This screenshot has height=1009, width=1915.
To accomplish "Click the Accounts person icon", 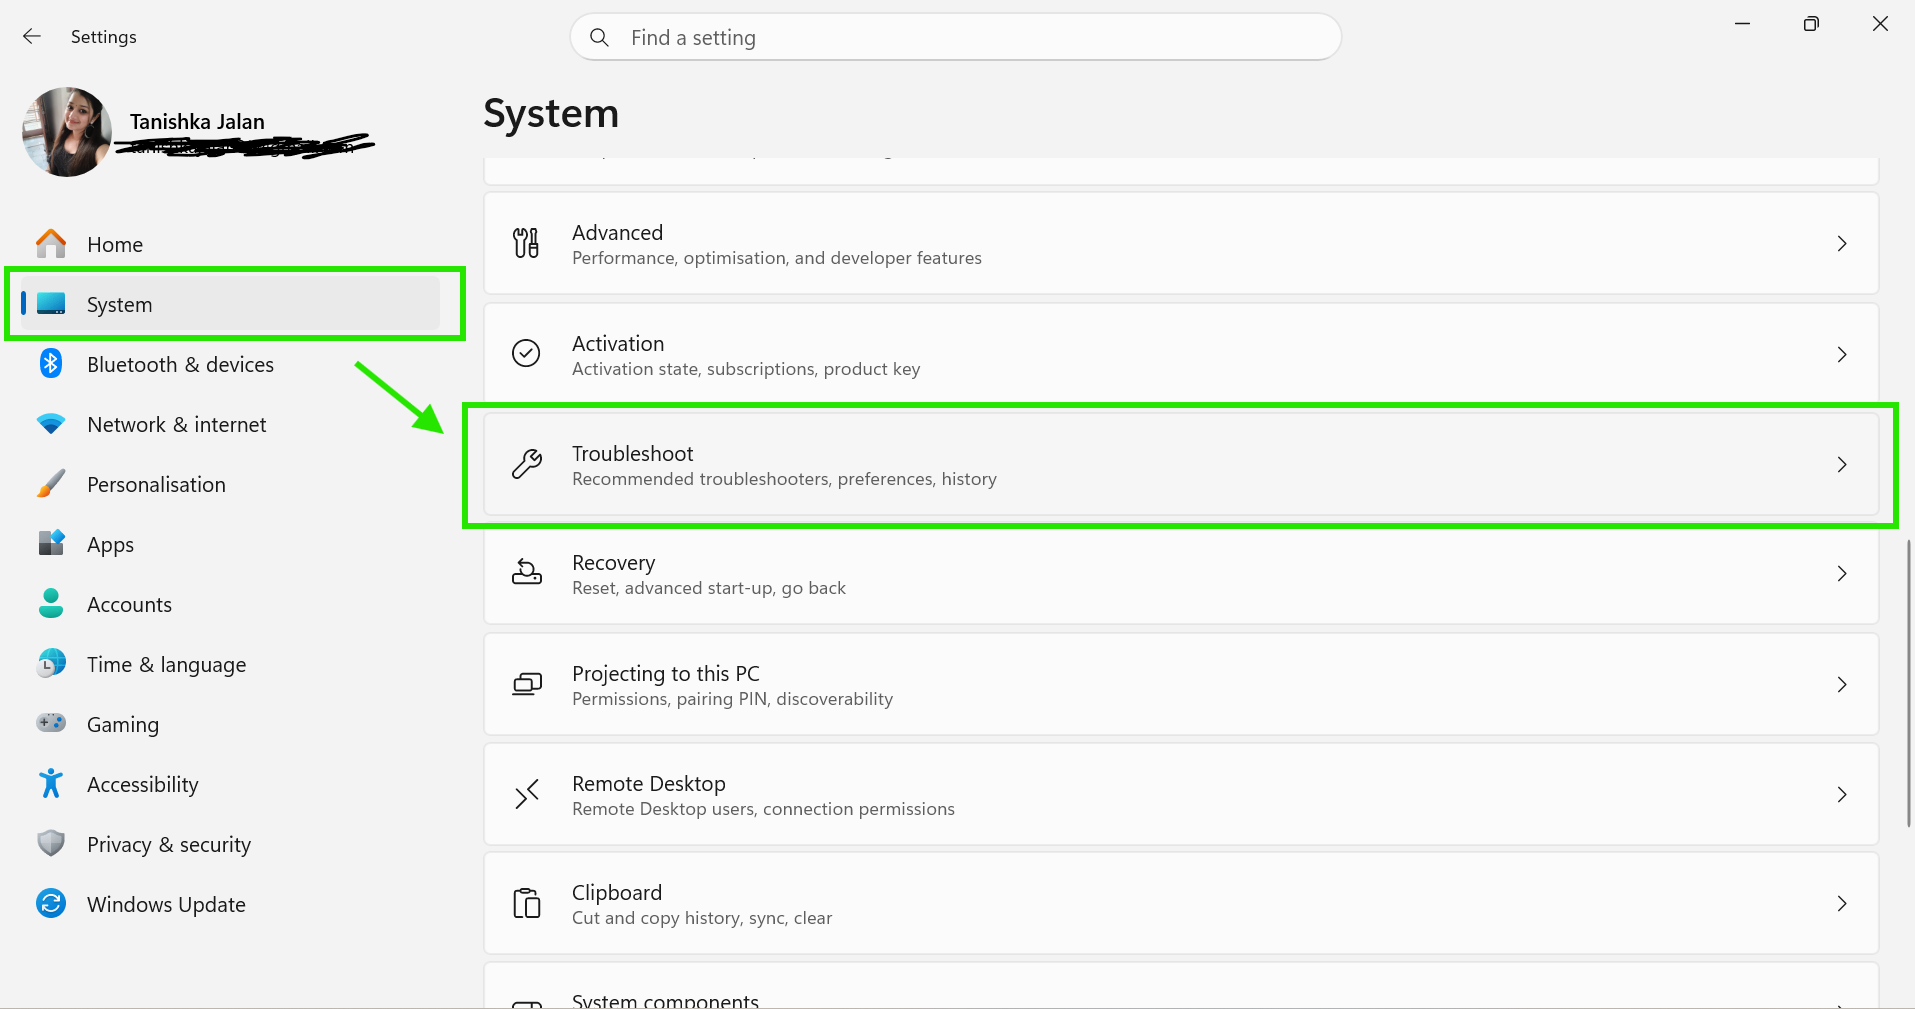I will click(x=51, y=603).
